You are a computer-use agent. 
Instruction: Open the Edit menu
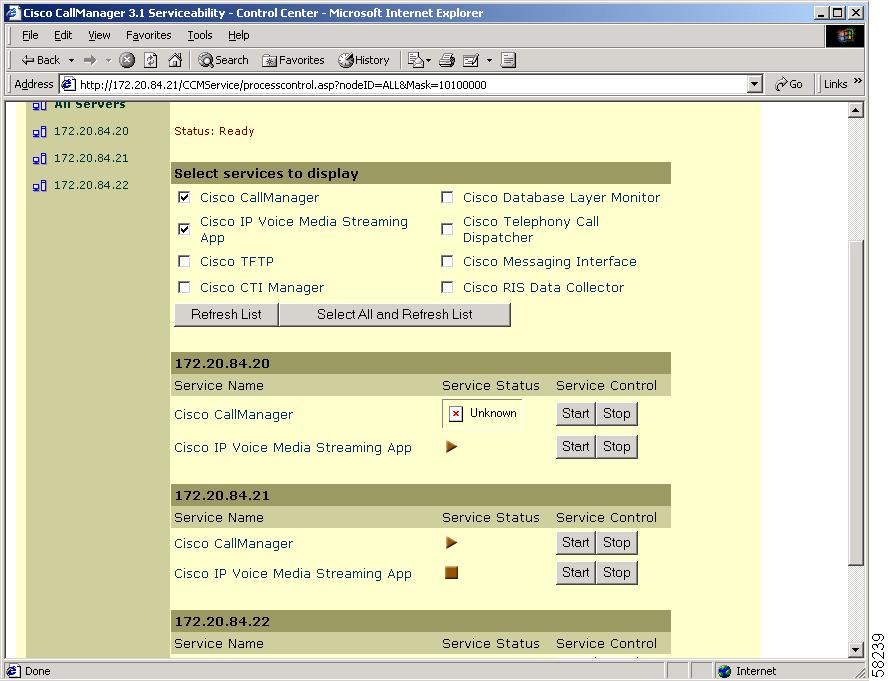63,35
